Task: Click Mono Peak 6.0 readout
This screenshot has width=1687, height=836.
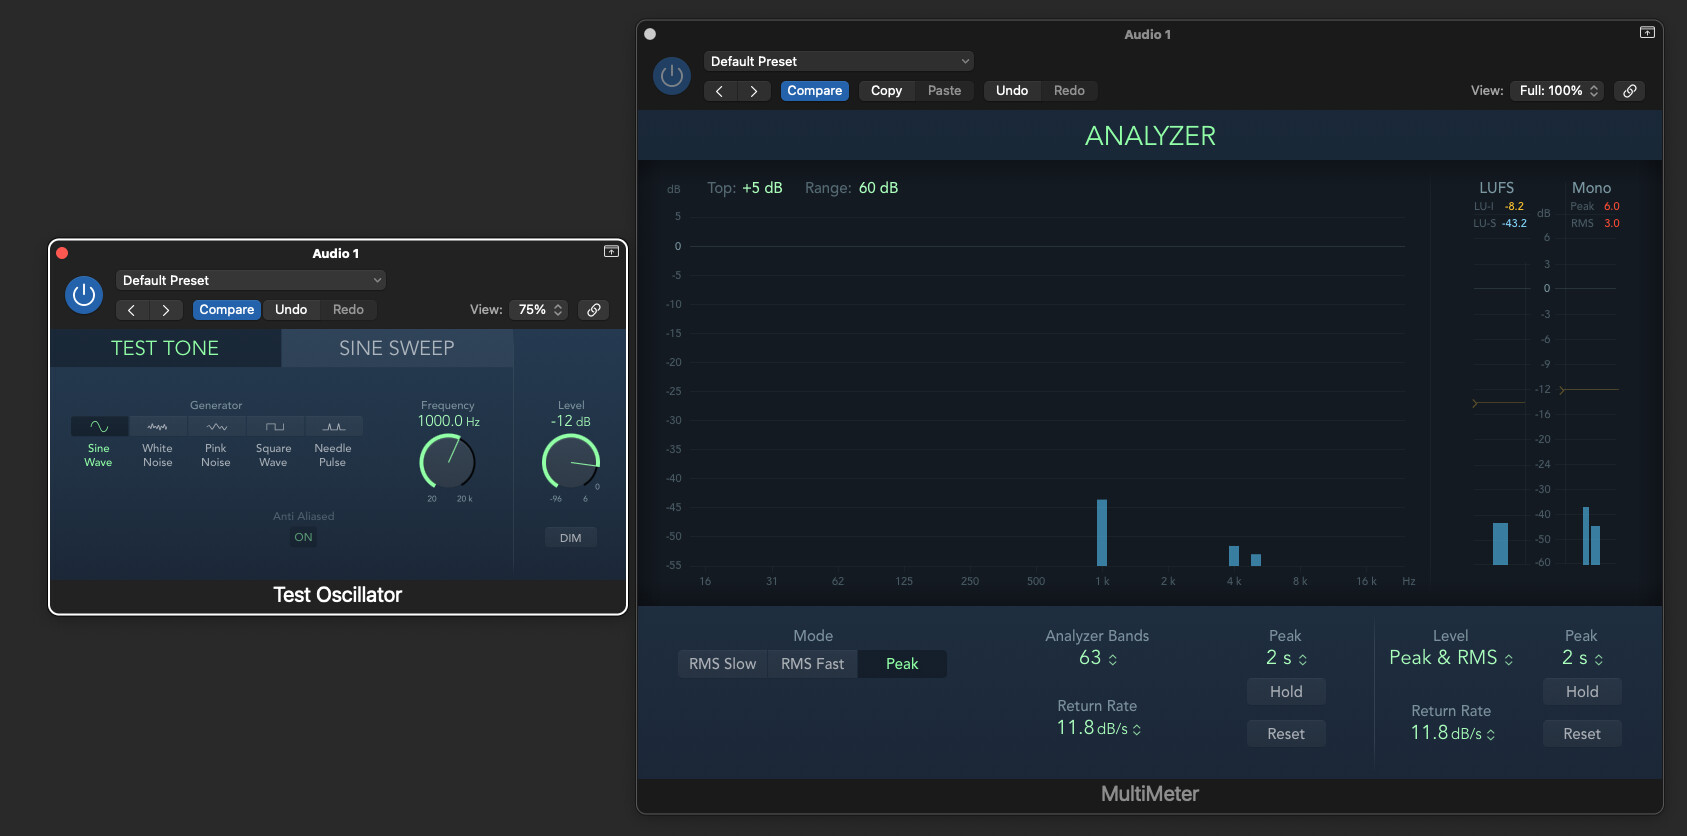Action: click(1612, 207)
